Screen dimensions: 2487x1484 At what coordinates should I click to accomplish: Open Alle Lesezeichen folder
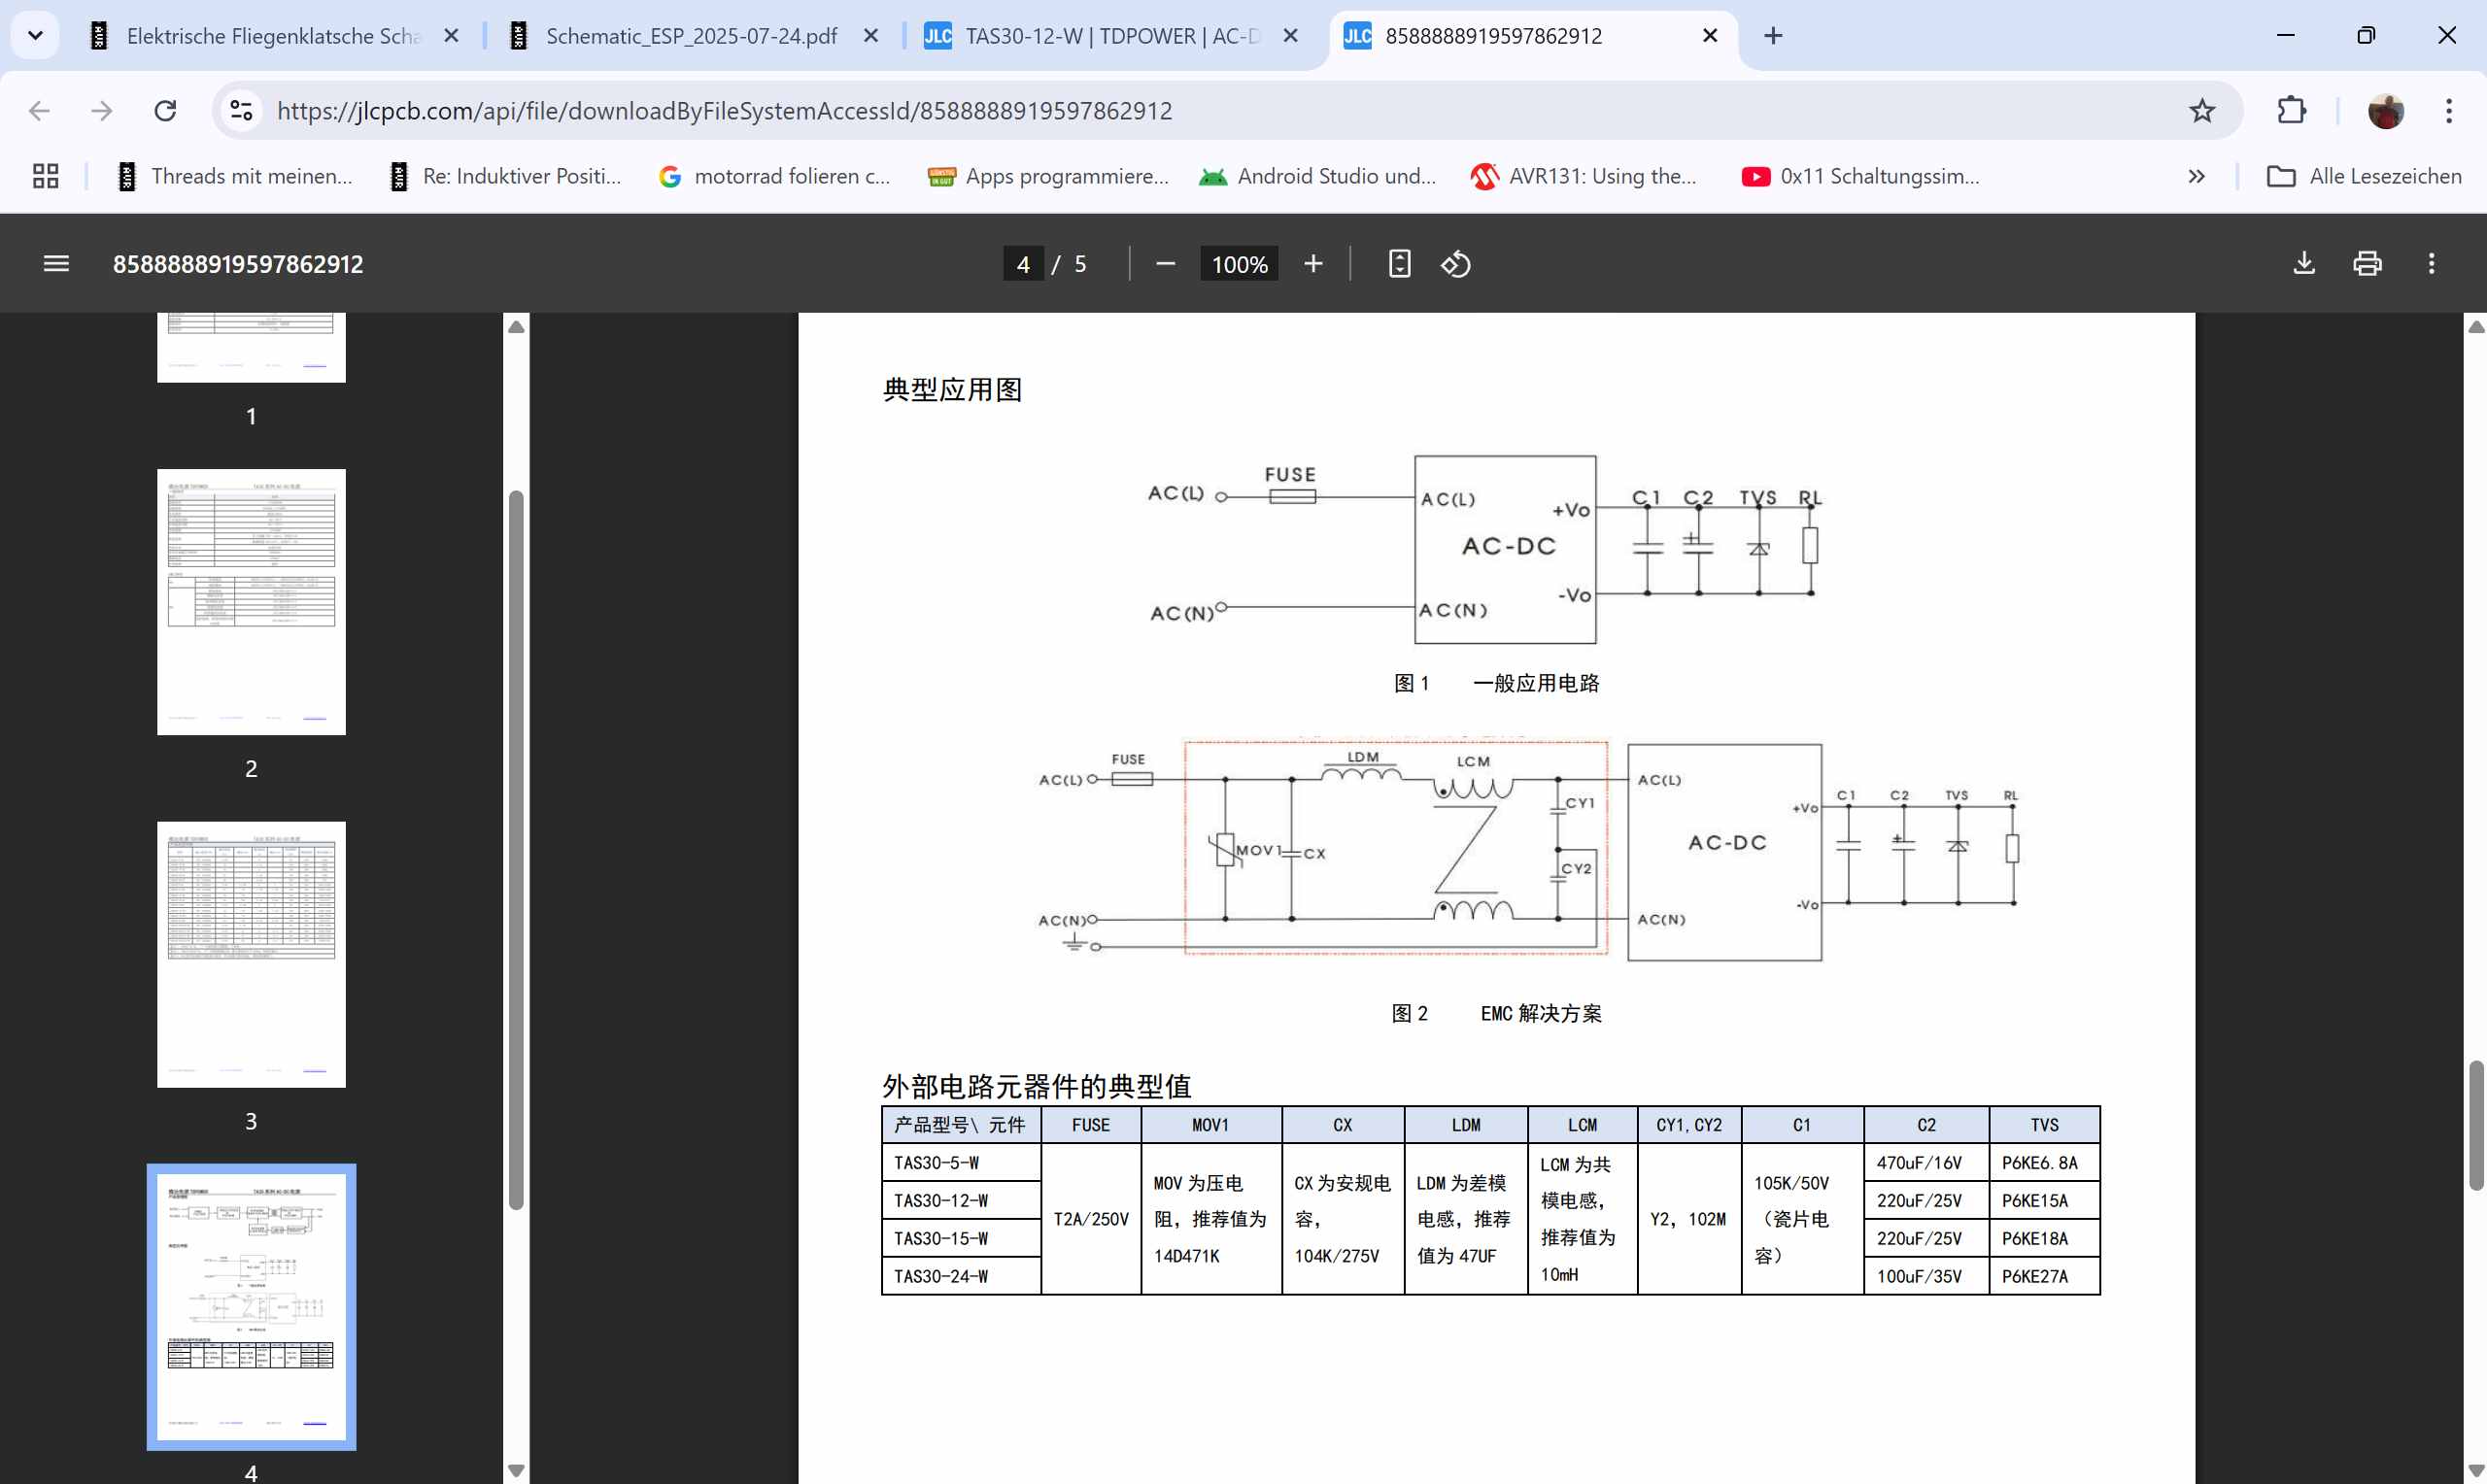[x=2364, y=176]
